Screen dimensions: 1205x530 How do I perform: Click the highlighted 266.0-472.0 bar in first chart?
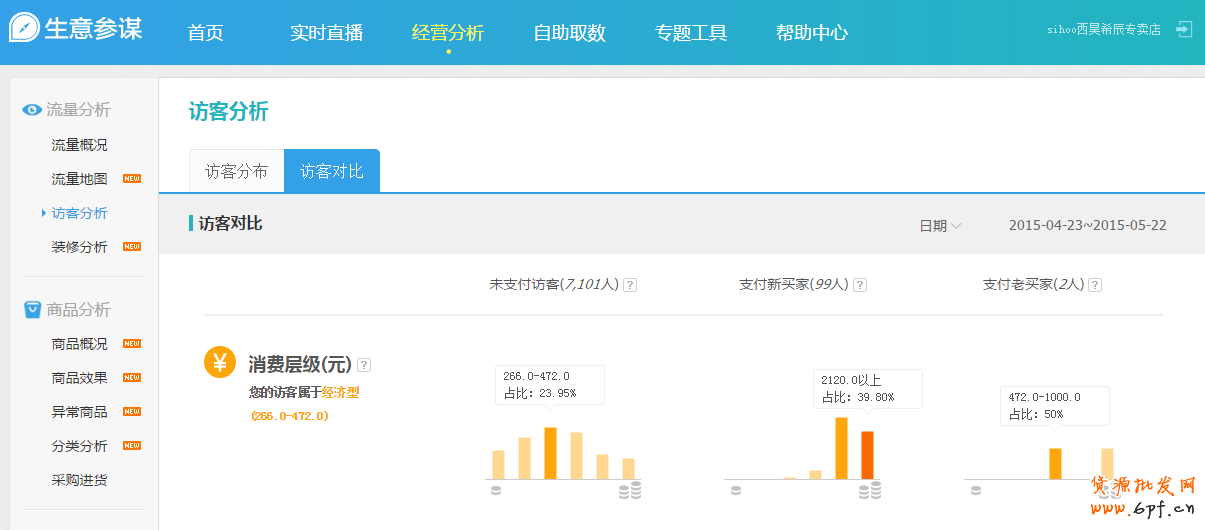(550, 454)
